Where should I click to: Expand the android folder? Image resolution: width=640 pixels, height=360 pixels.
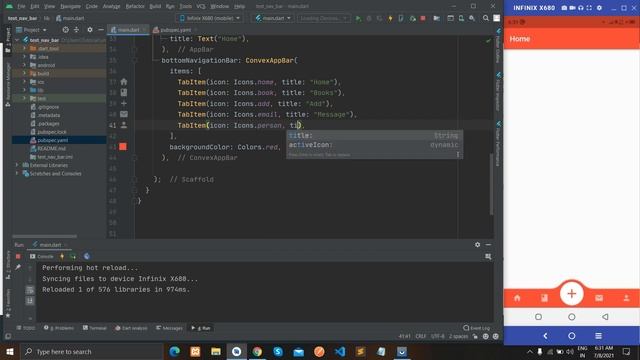pos(24,65)
